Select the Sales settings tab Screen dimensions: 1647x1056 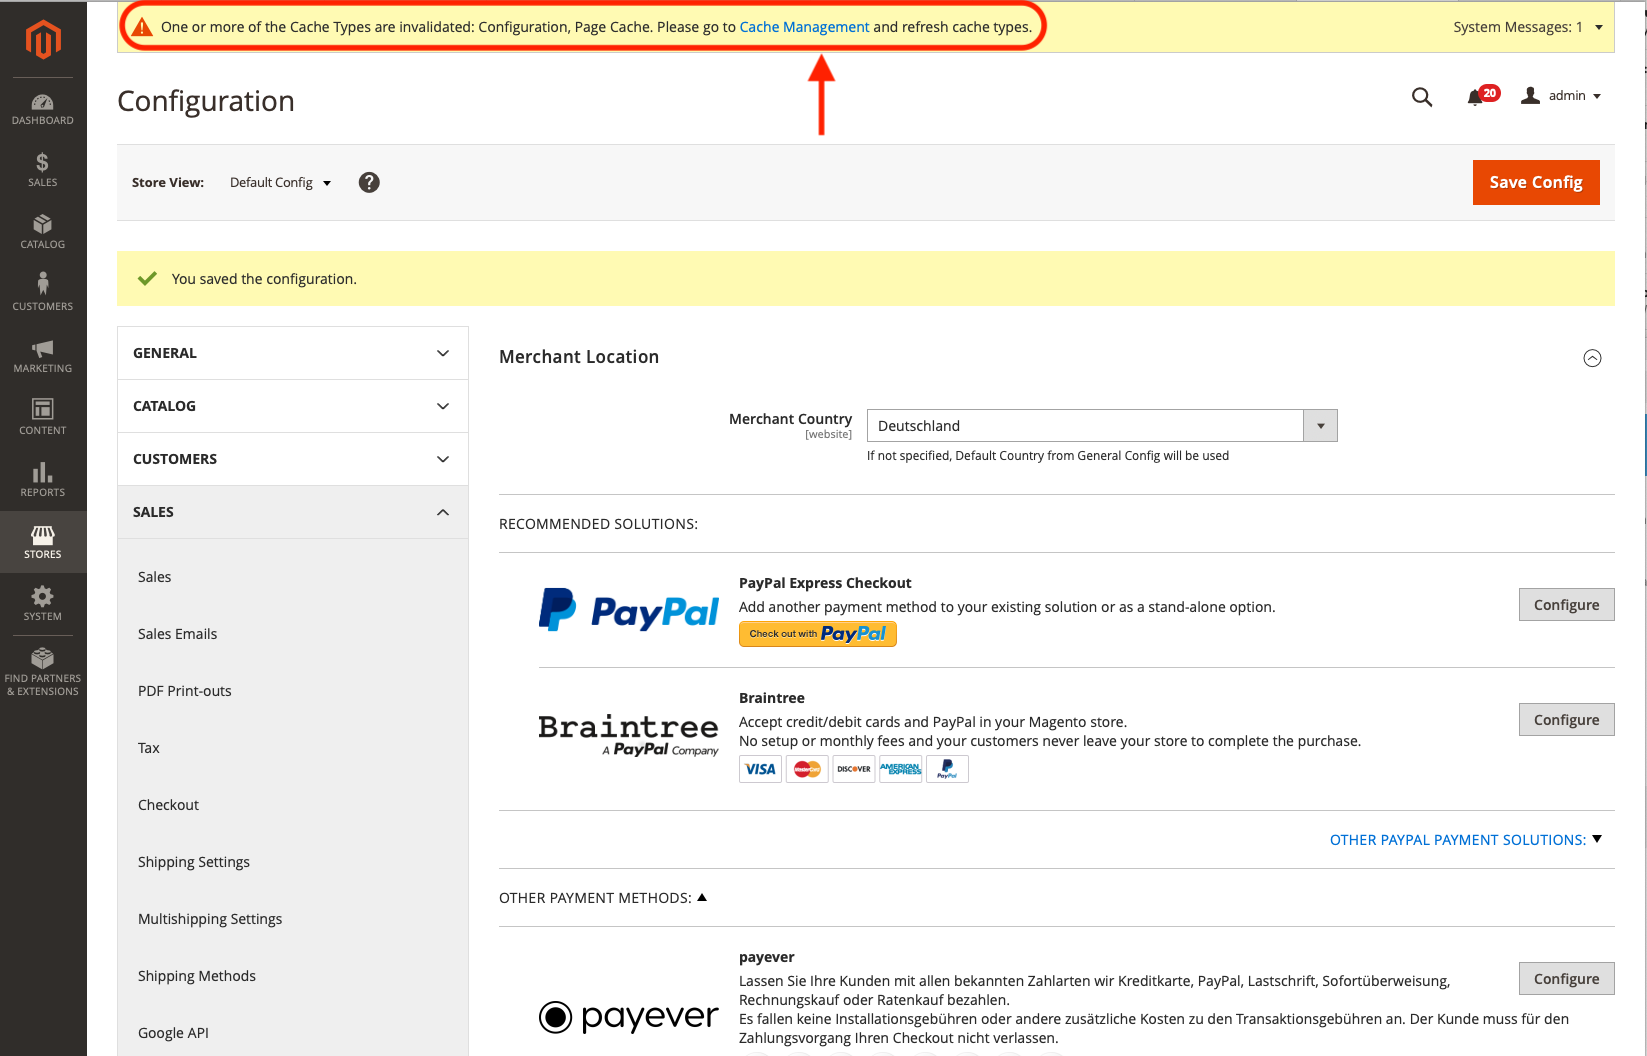pos(155,577)
